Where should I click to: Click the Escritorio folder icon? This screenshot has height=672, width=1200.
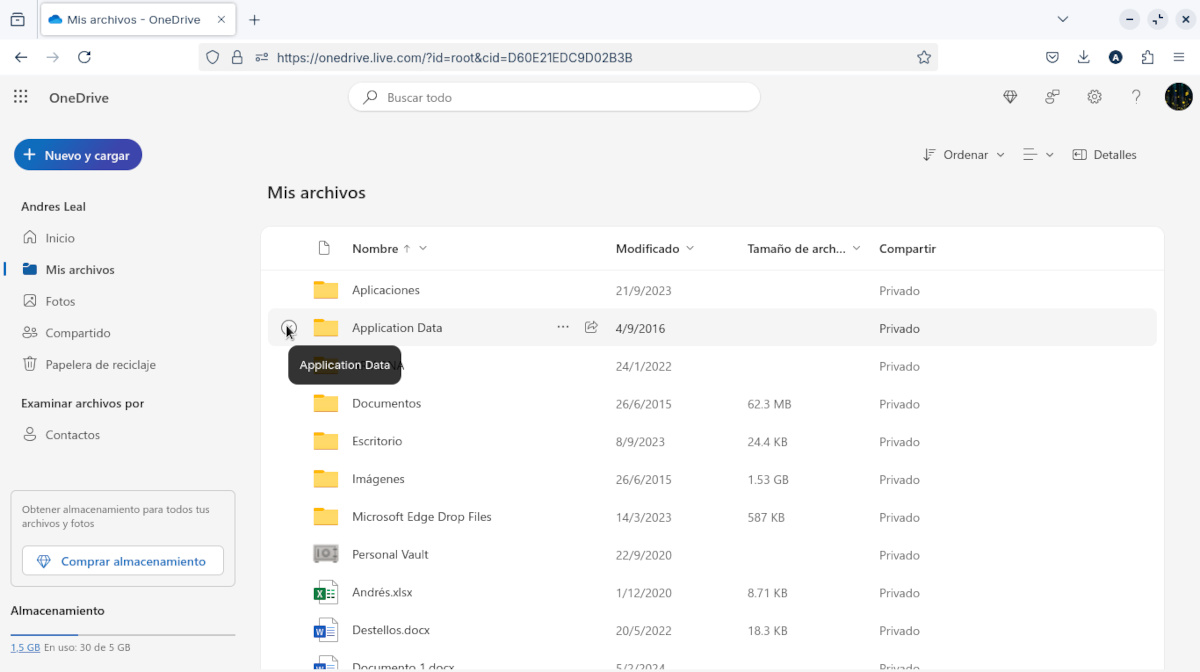point(326,441)
